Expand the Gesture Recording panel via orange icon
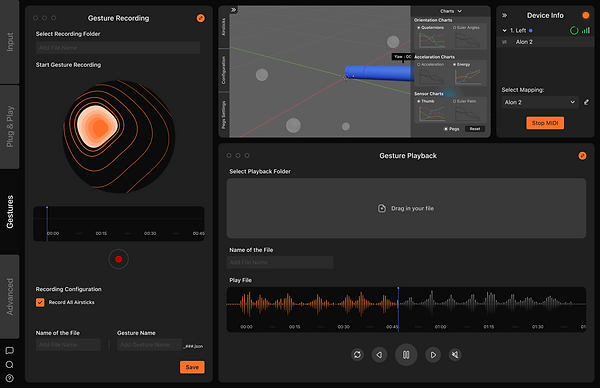Viewport: 600px width, 388px height. pyautogui.click(x=201, y=18)
